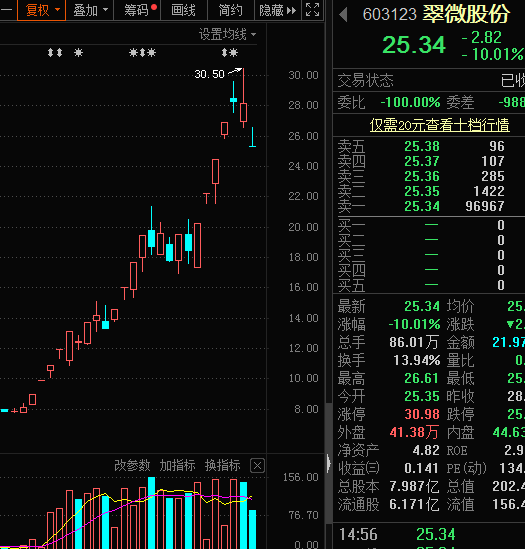Expand the 叠加 overlay dropdown
This screenshot has width=525, height=549.
coord(90,10)
